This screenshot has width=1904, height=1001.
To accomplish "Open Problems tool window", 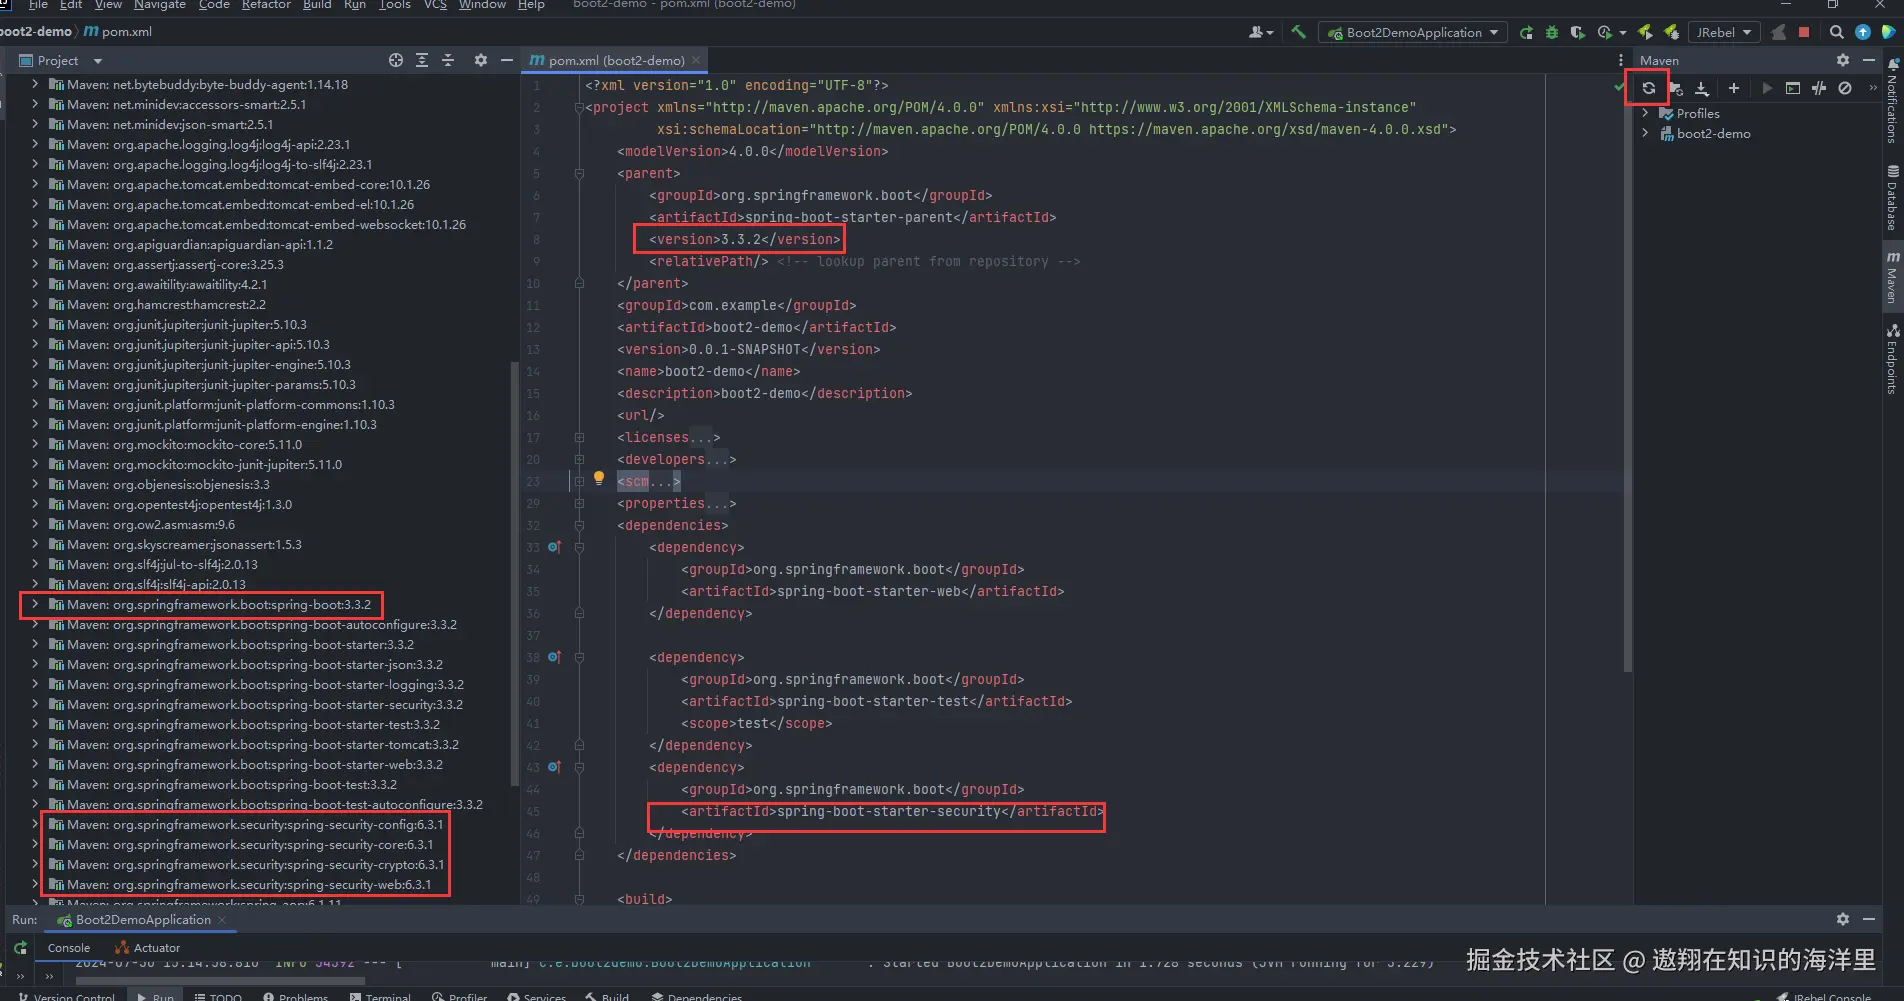I will [x=296, y=996].
